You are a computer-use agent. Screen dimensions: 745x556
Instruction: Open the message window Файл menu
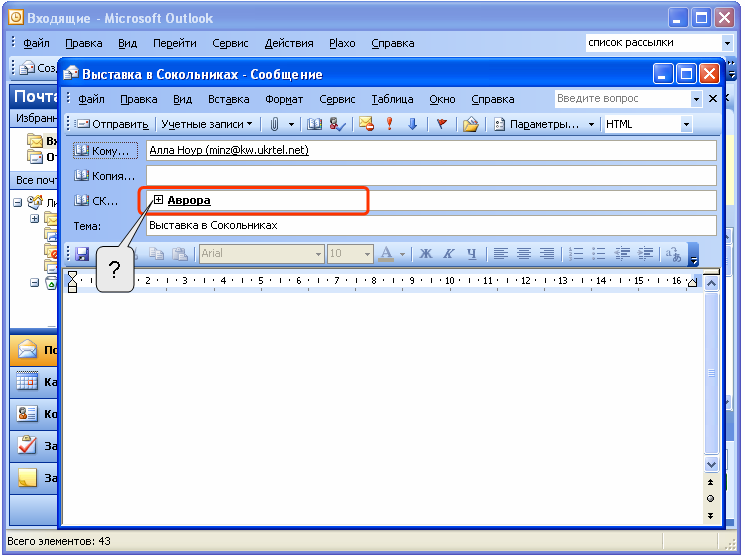point(91,99)
